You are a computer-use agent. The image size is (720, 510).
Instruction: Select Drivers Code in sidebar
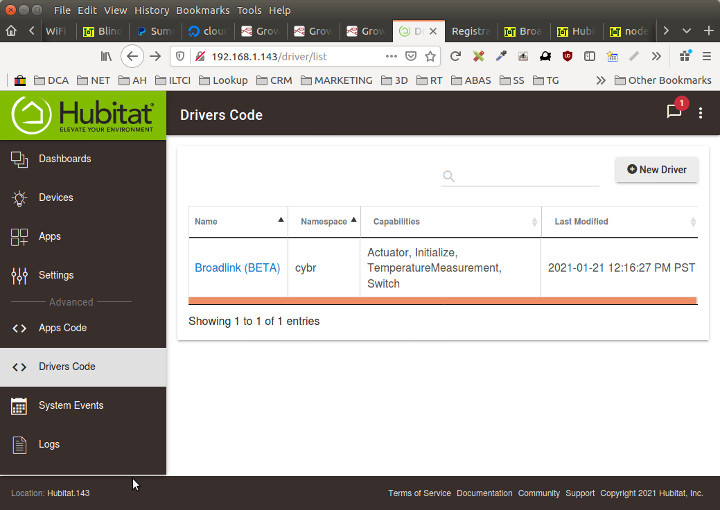83,367
